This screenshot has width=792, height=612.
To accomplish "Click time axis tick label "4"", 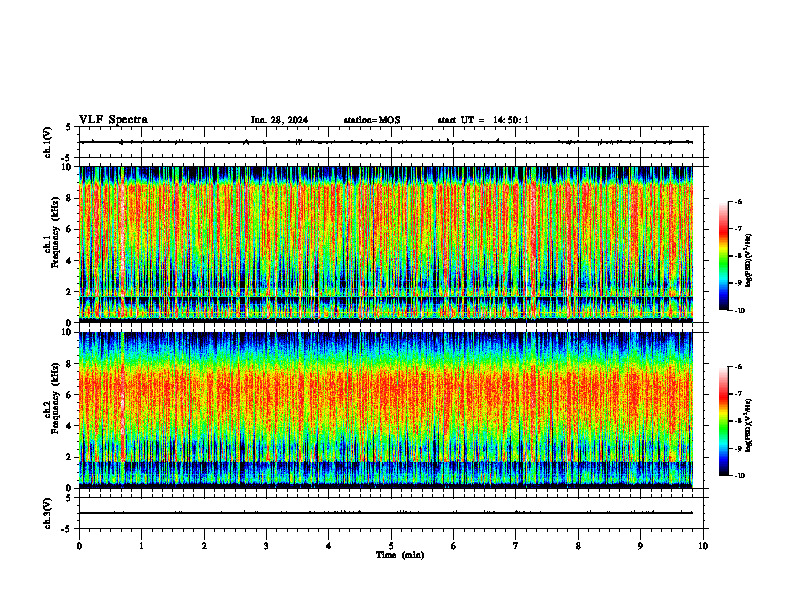I will pos(329,546).
